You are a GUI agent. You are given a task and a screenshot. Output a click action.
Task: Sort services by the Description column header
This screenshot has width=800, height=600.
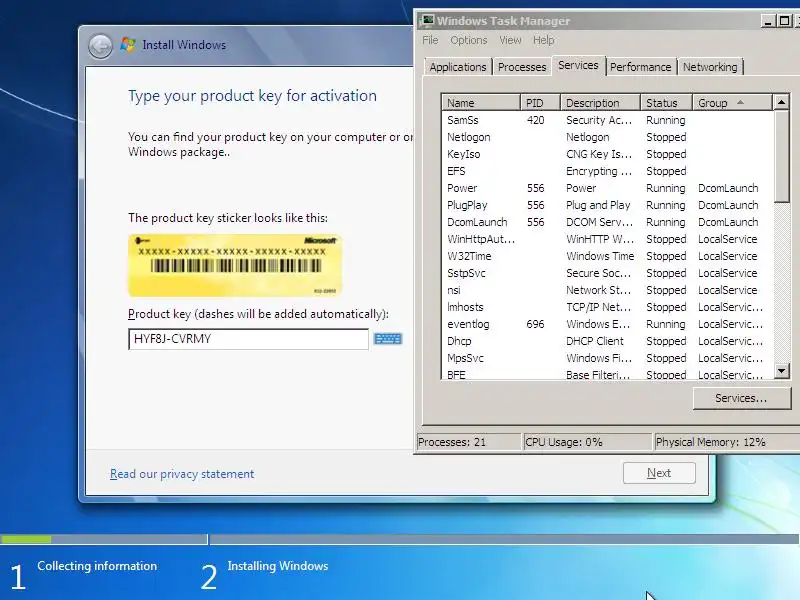pyautogui.click(x=600, y=103)
